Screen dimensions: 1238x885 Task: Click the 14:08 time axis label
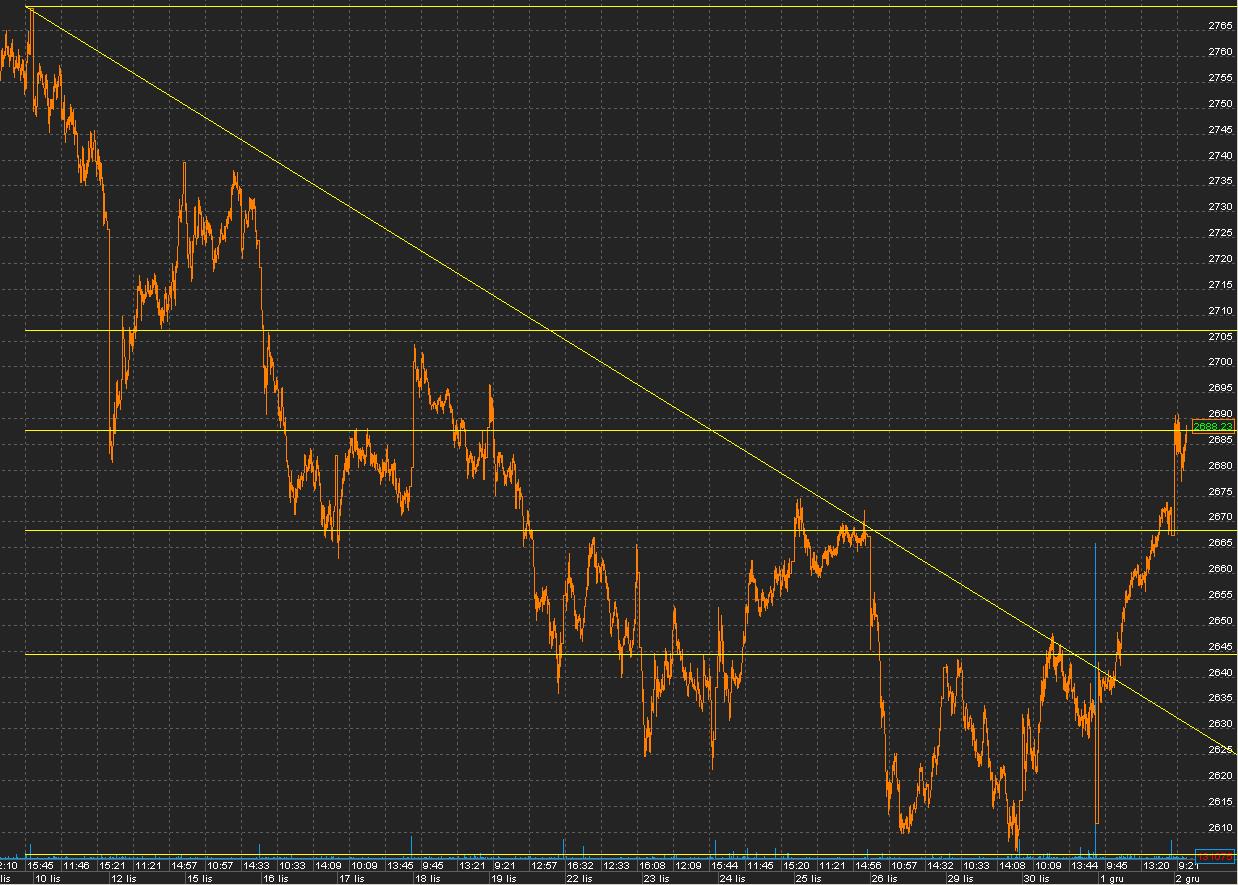pos(1012,865)
